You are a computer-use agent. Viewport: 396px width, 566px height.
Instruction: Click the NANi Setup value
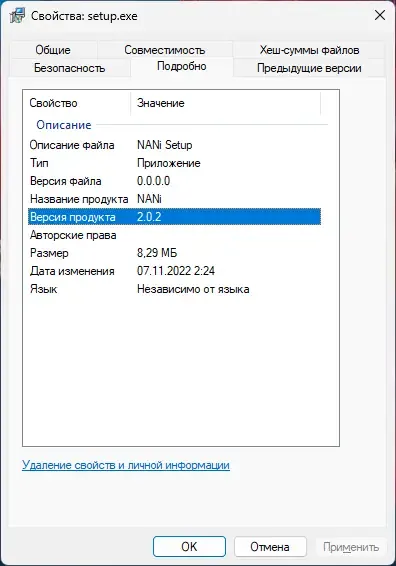click(165, 145)
